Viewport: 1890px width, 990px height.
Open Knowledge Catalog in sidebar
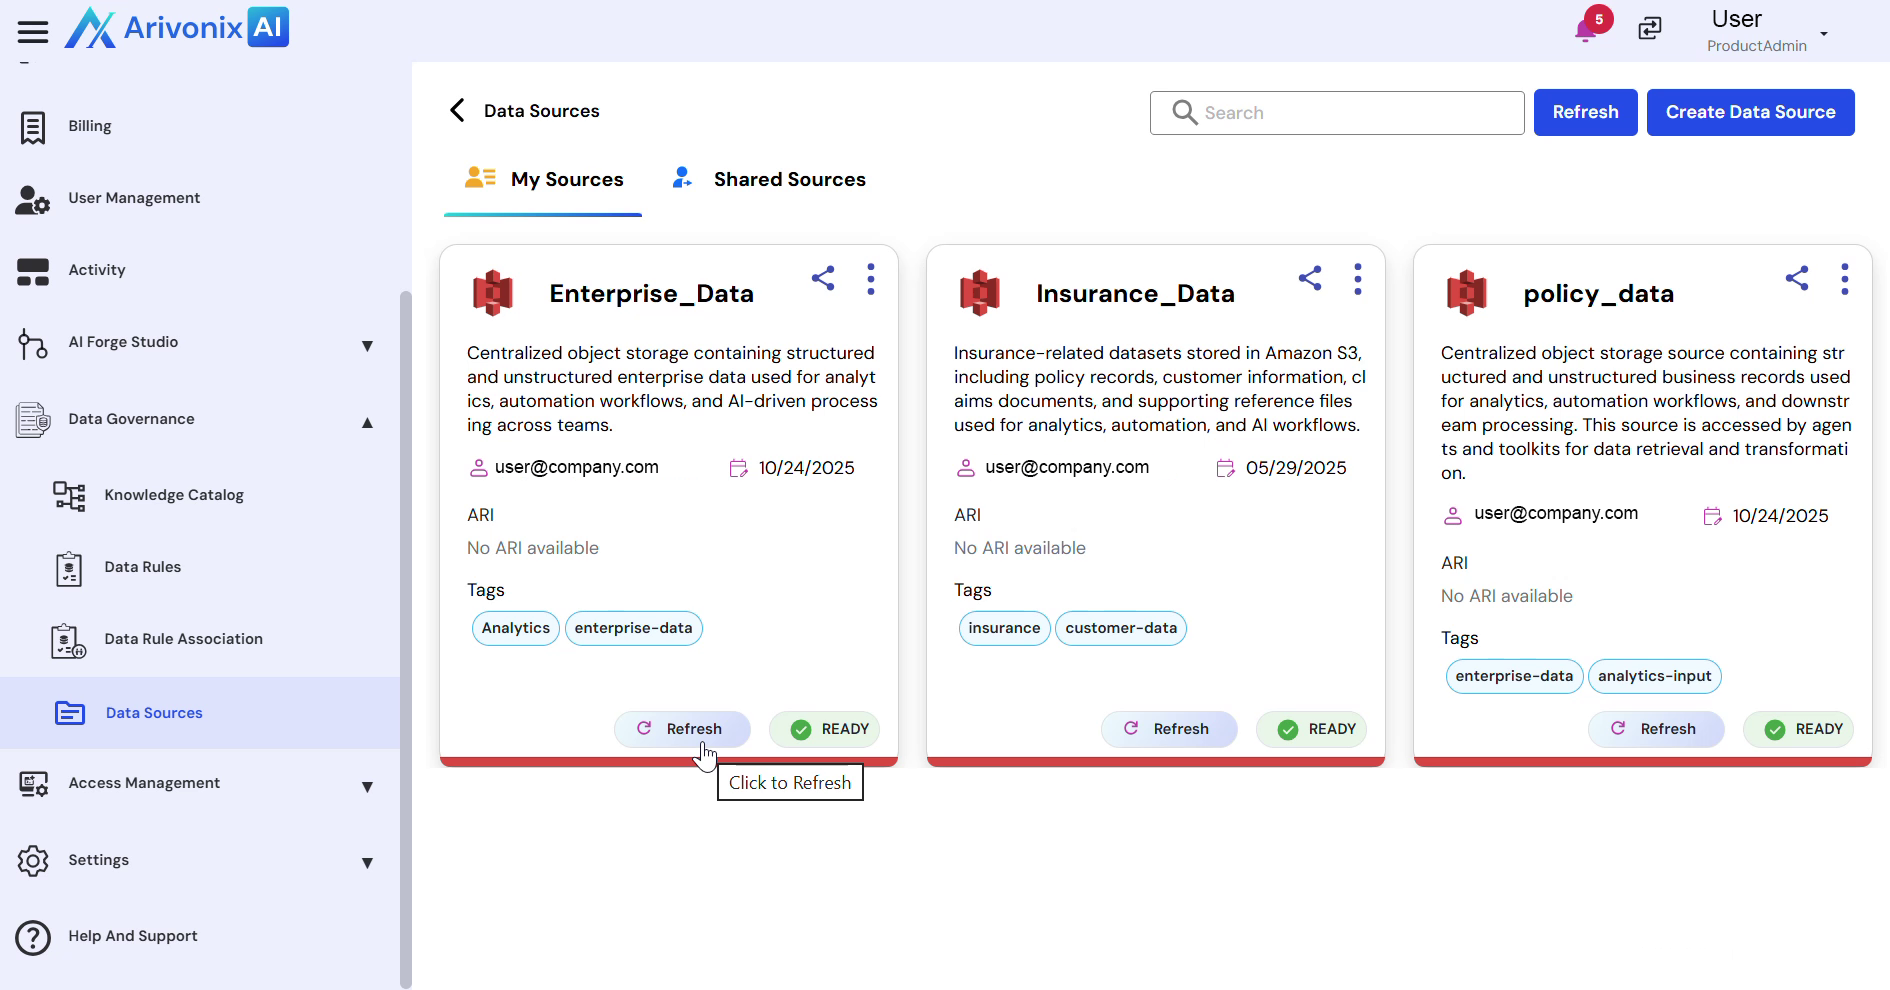173,495
